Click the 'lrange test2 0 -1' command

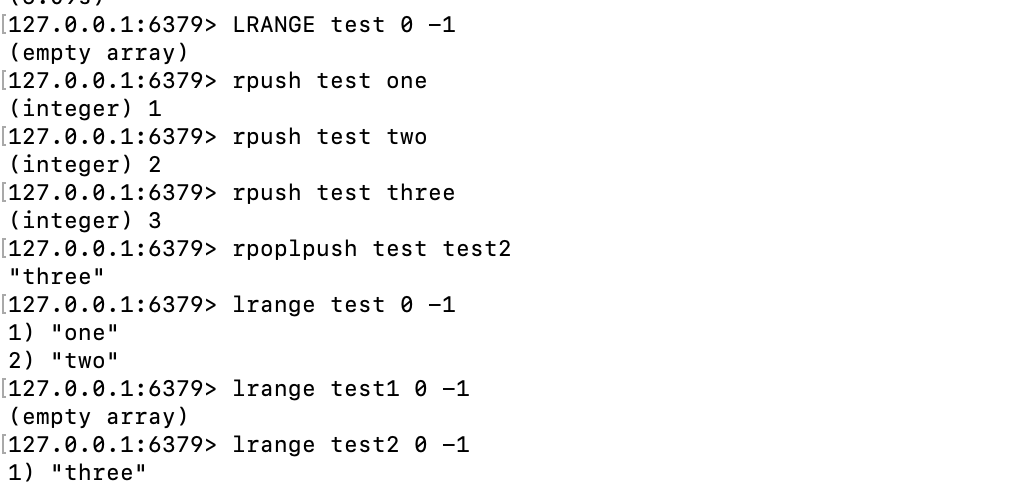tap(351, 445)
